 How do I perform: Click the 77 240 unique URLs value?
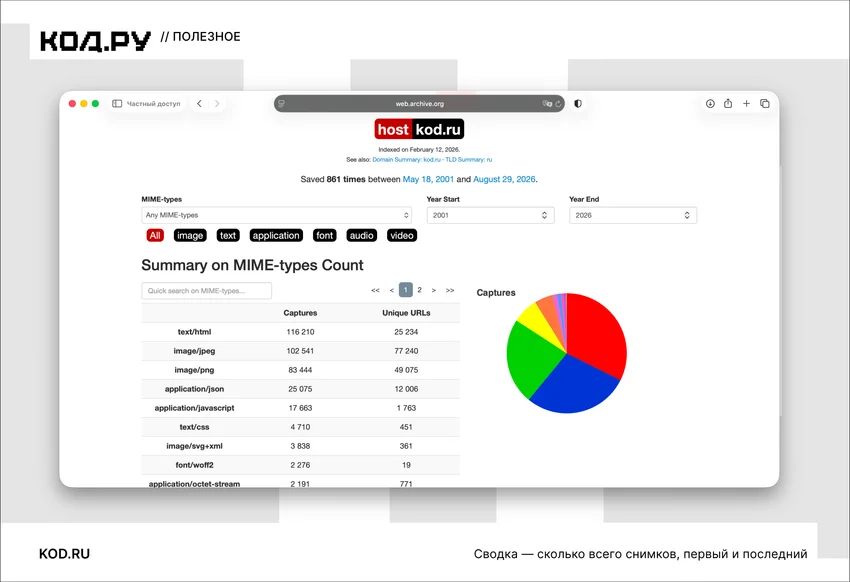[x=406, y=351]
